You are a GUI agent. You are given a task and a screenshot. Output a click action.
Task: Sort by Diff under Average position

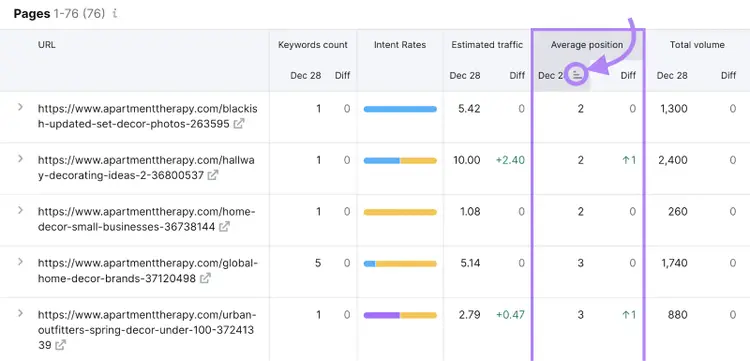(628, 76)
